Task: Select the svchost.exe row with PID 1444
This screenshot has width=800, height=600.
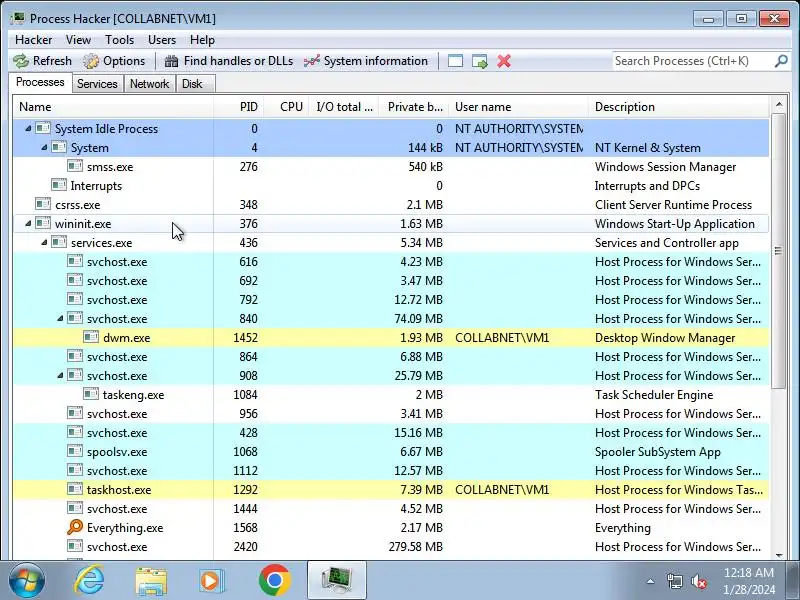Action: pos(391,509)
